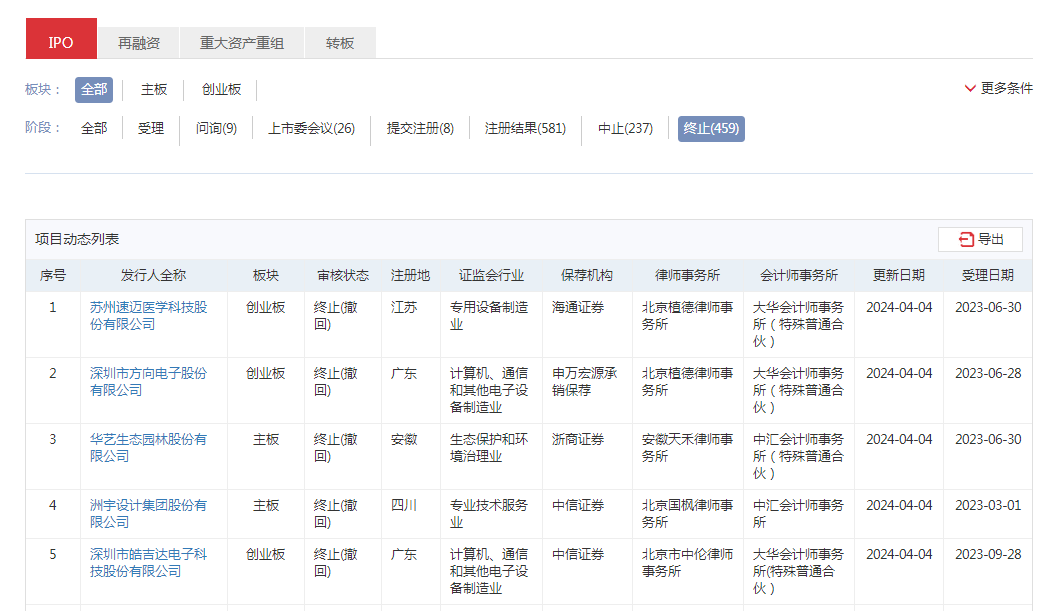The height and width of the screenshot is (611, 1055).
Task: Select the IPO tab
Action: 61,43
